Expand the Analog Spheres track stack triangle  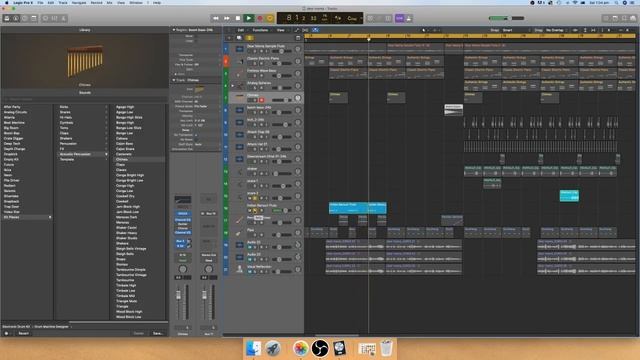click(233, 86)
